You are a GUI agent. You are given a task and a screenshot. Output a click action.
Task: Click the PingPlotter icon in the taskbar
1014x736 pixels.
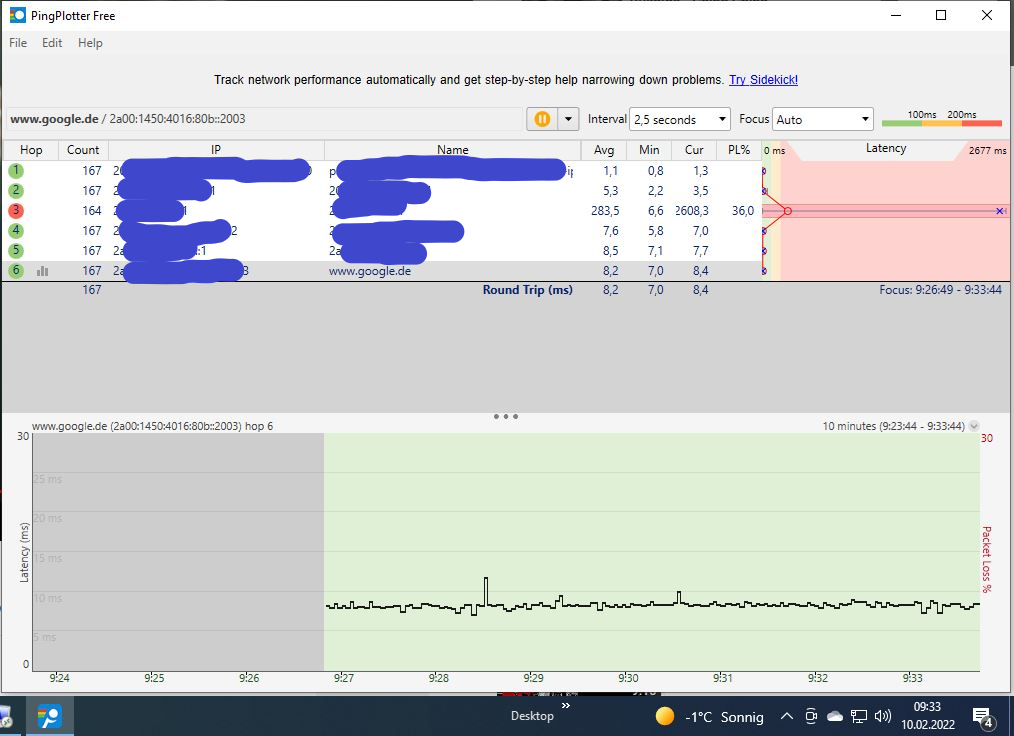[x=50, y=716]
